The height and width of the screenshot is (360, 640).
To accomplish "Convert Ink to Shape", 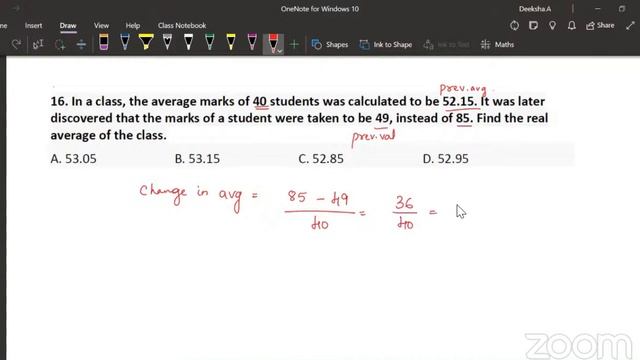I will [386, 44].
